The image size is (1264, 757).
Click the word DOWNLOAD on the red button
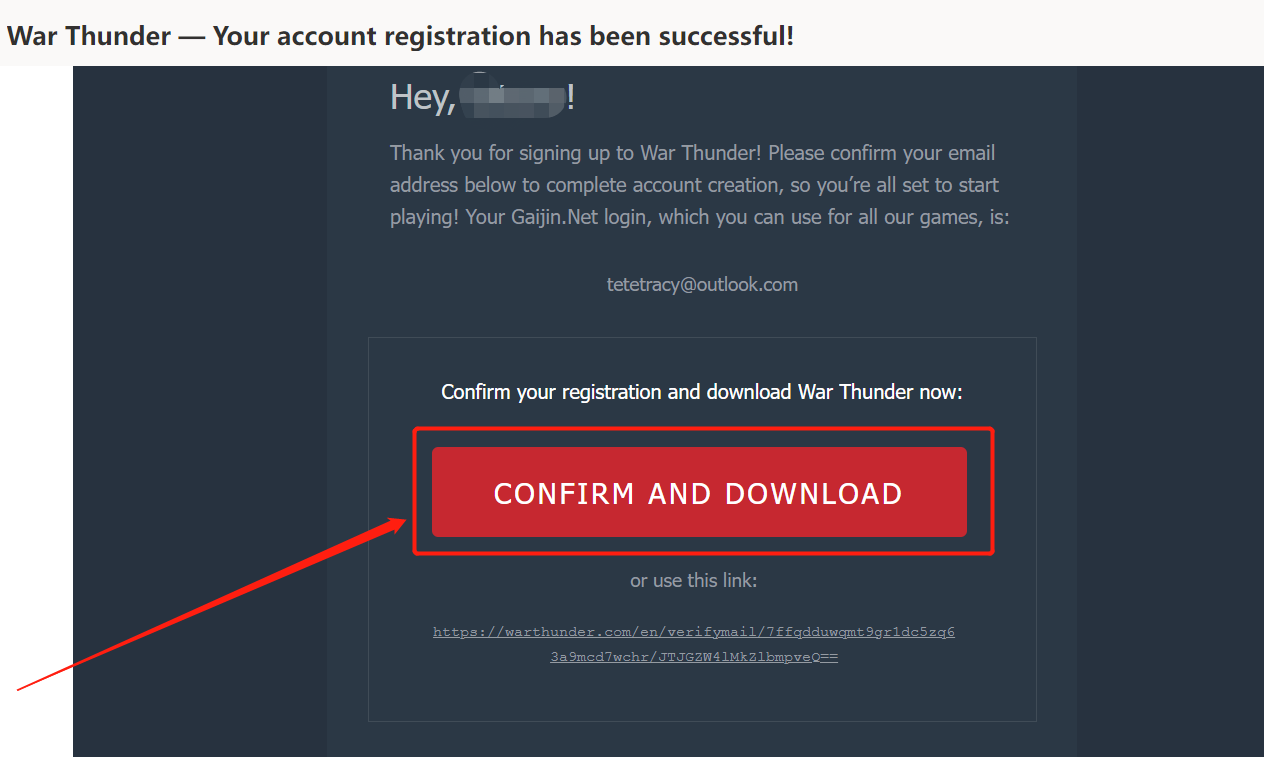pos(813,493)
